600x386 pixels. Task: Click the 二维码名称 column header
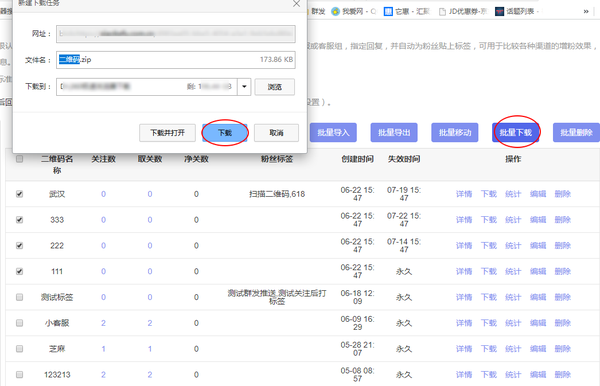point(57,164)
